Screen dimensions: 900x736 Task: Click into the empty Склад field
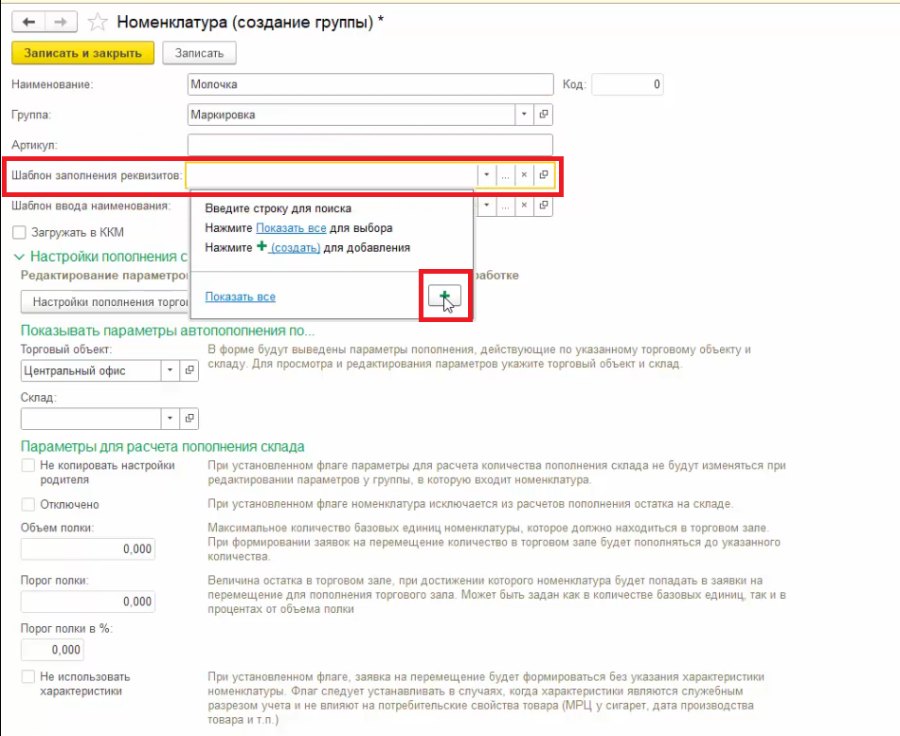91,419
